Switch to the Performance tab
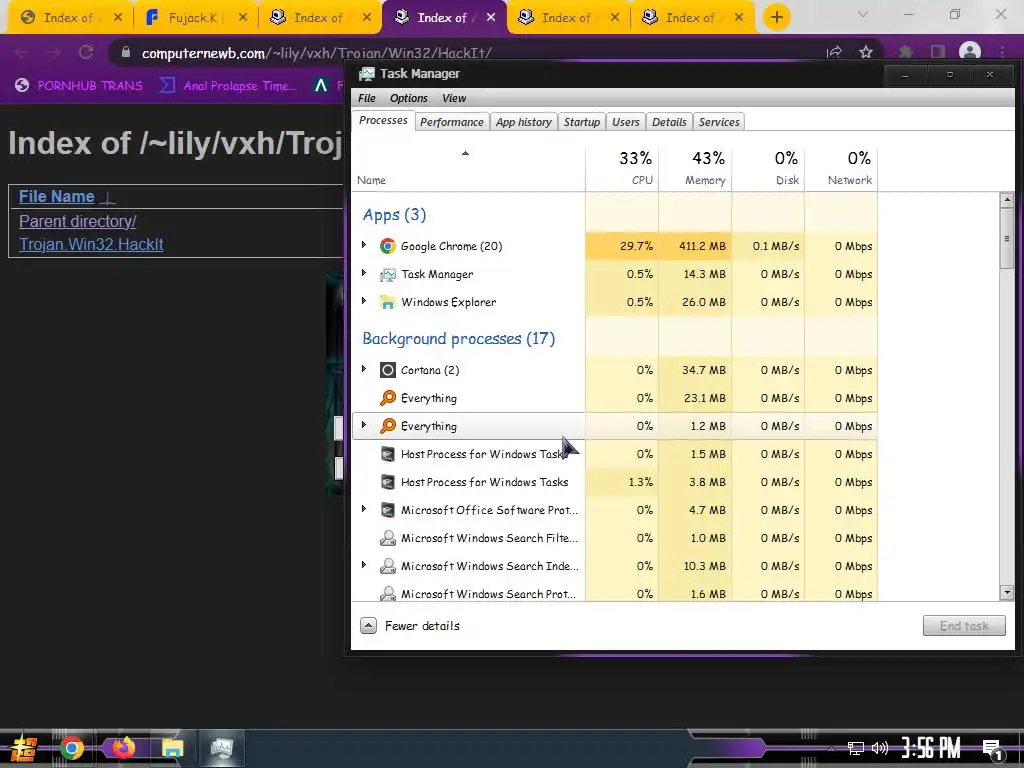This screenshot has height=768, width=1024. click(452, 122)
